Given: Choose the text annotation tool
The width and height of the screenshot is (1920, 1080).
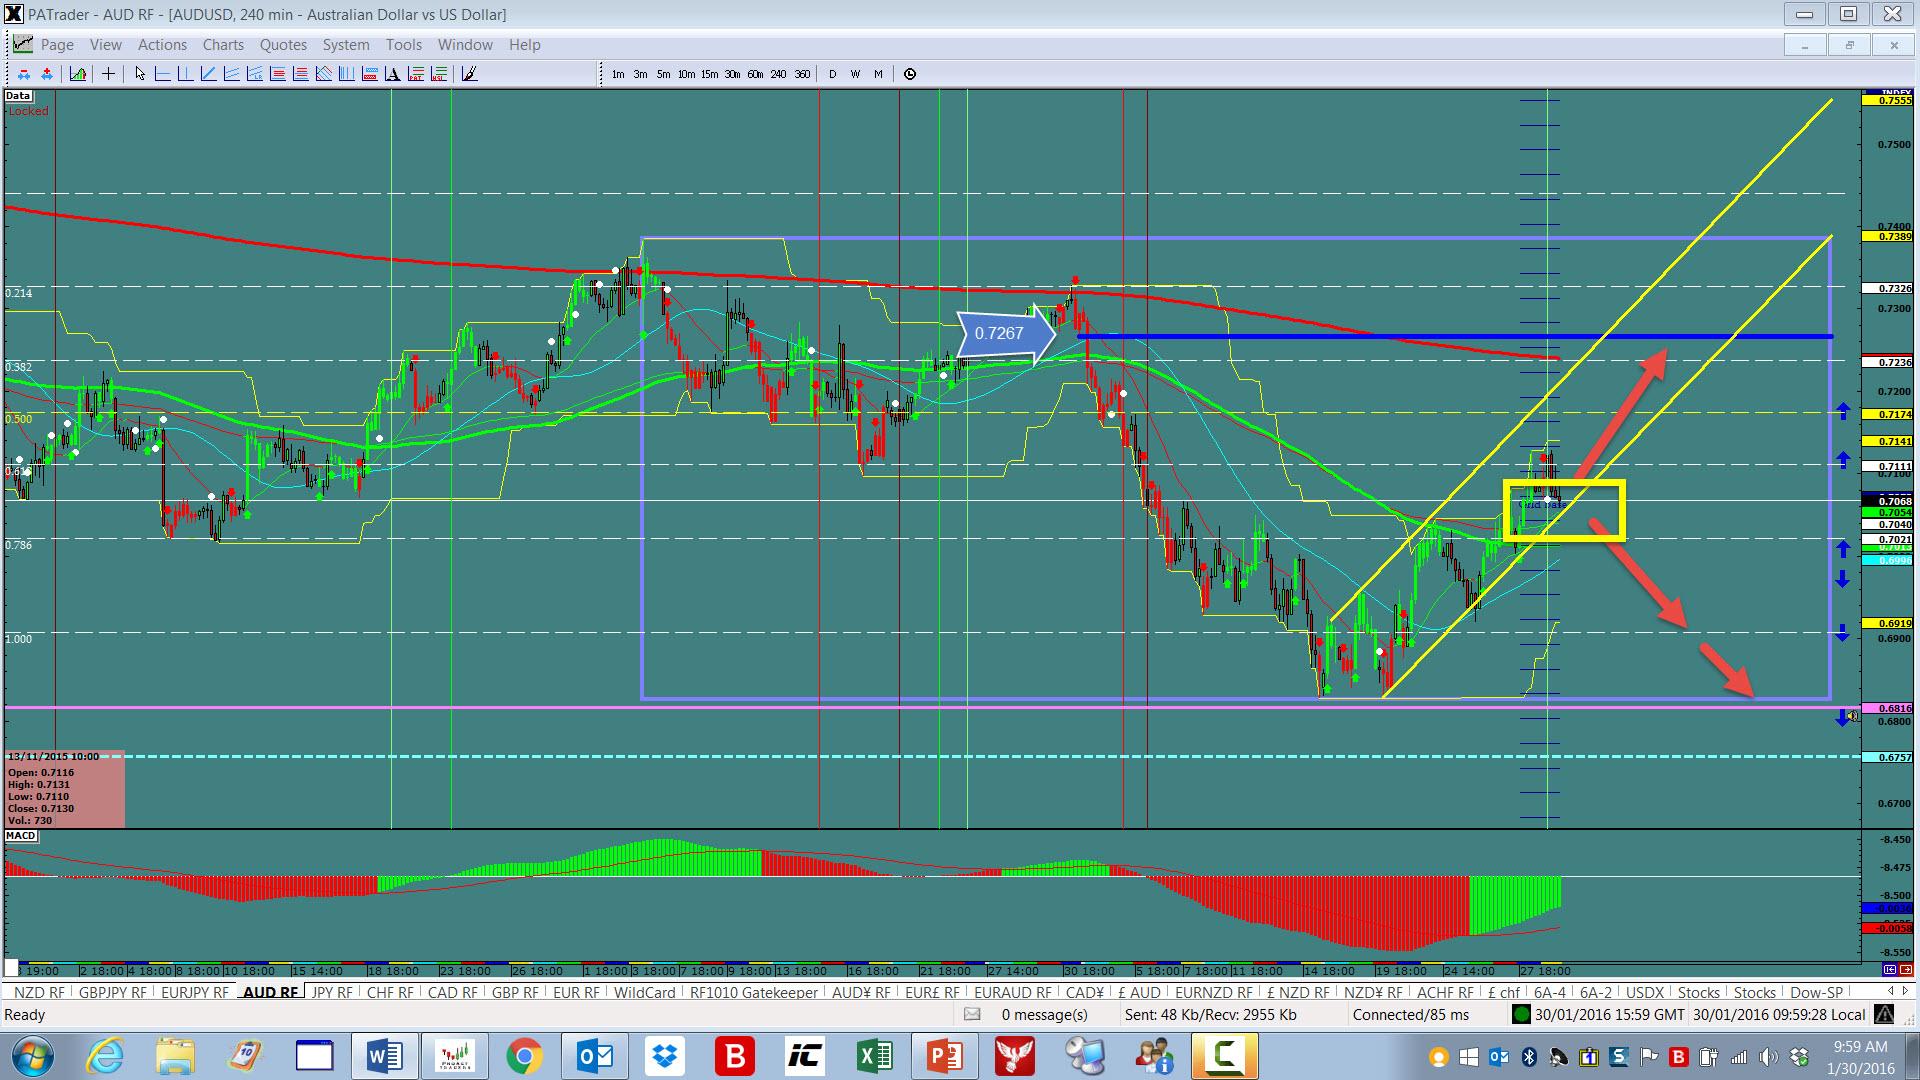Looking at the screenshot, I should 393,74.
